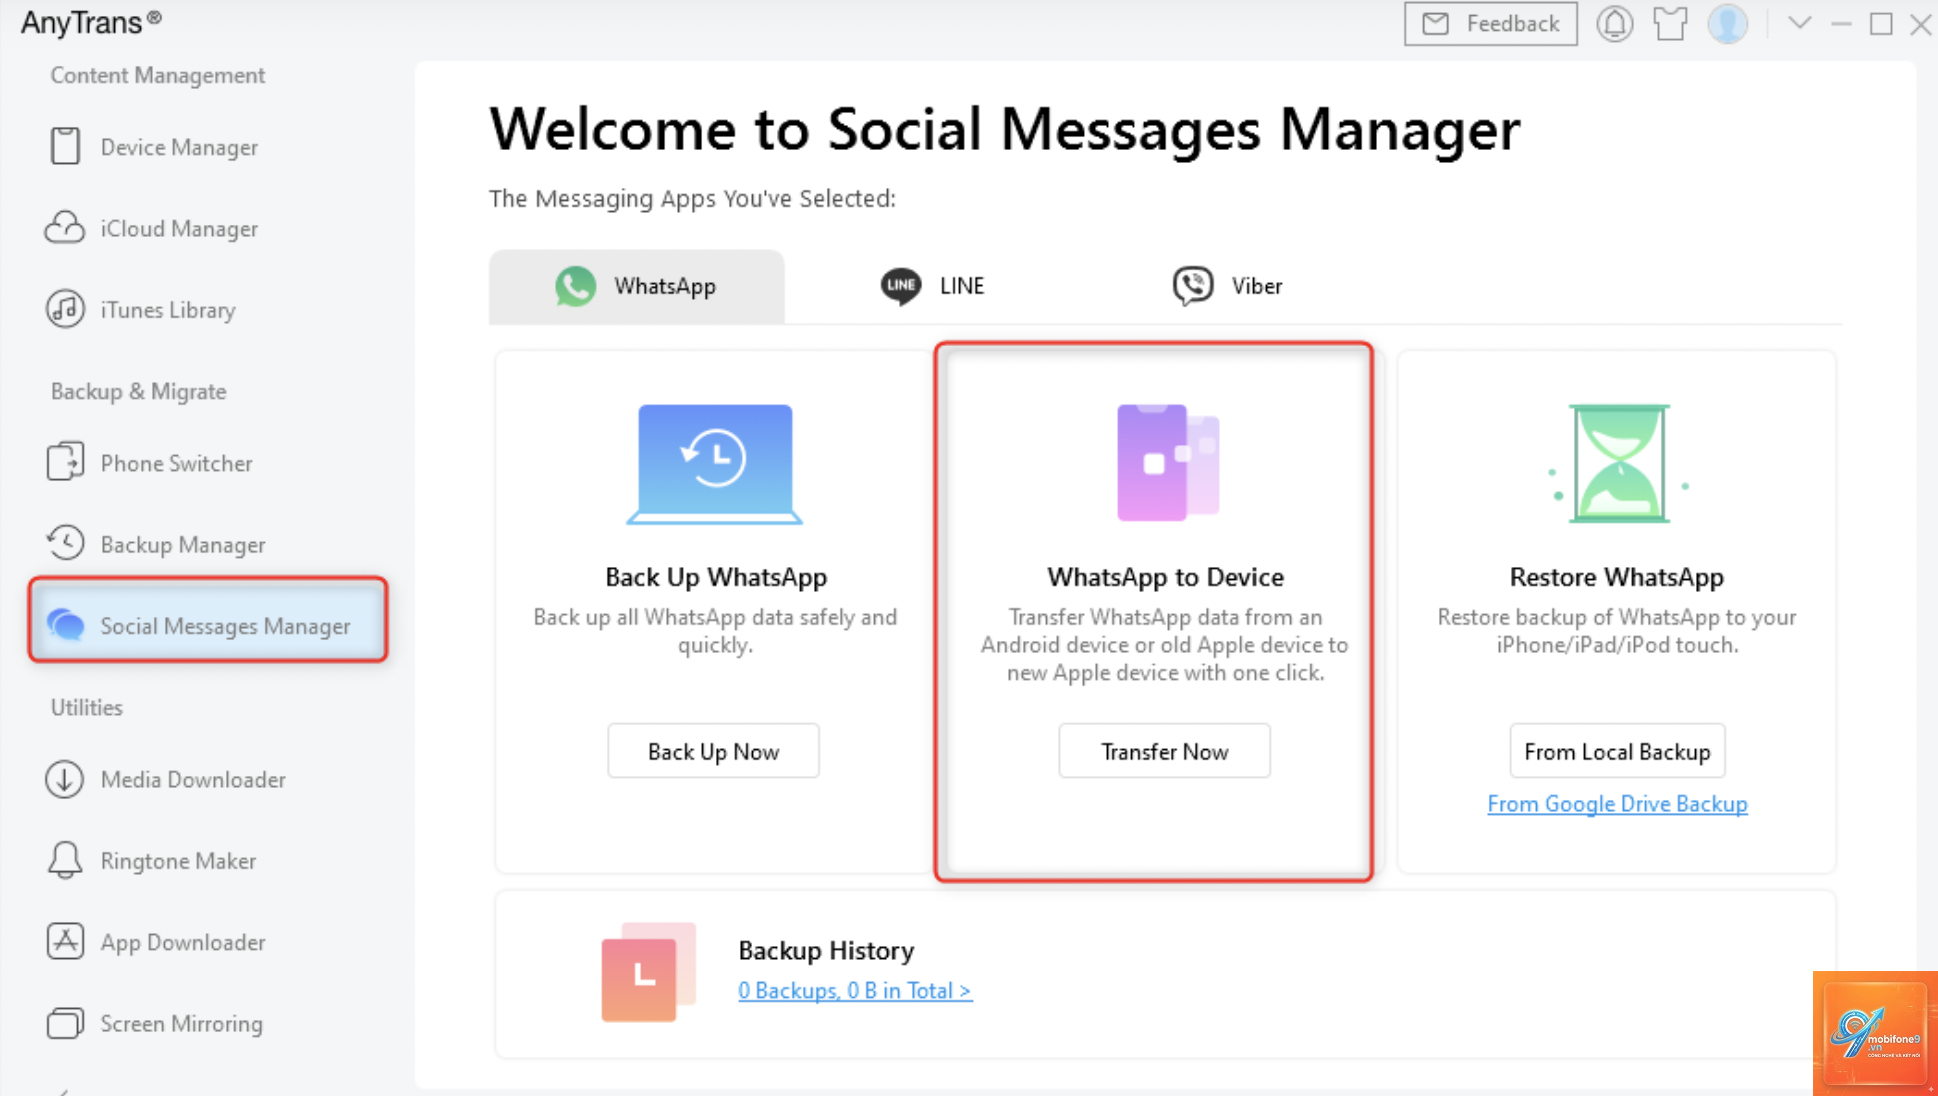Click the Restore WhatsApp hourglass illustration
Viewport: 1938px width, 1096px height.
pos(1618,463)
